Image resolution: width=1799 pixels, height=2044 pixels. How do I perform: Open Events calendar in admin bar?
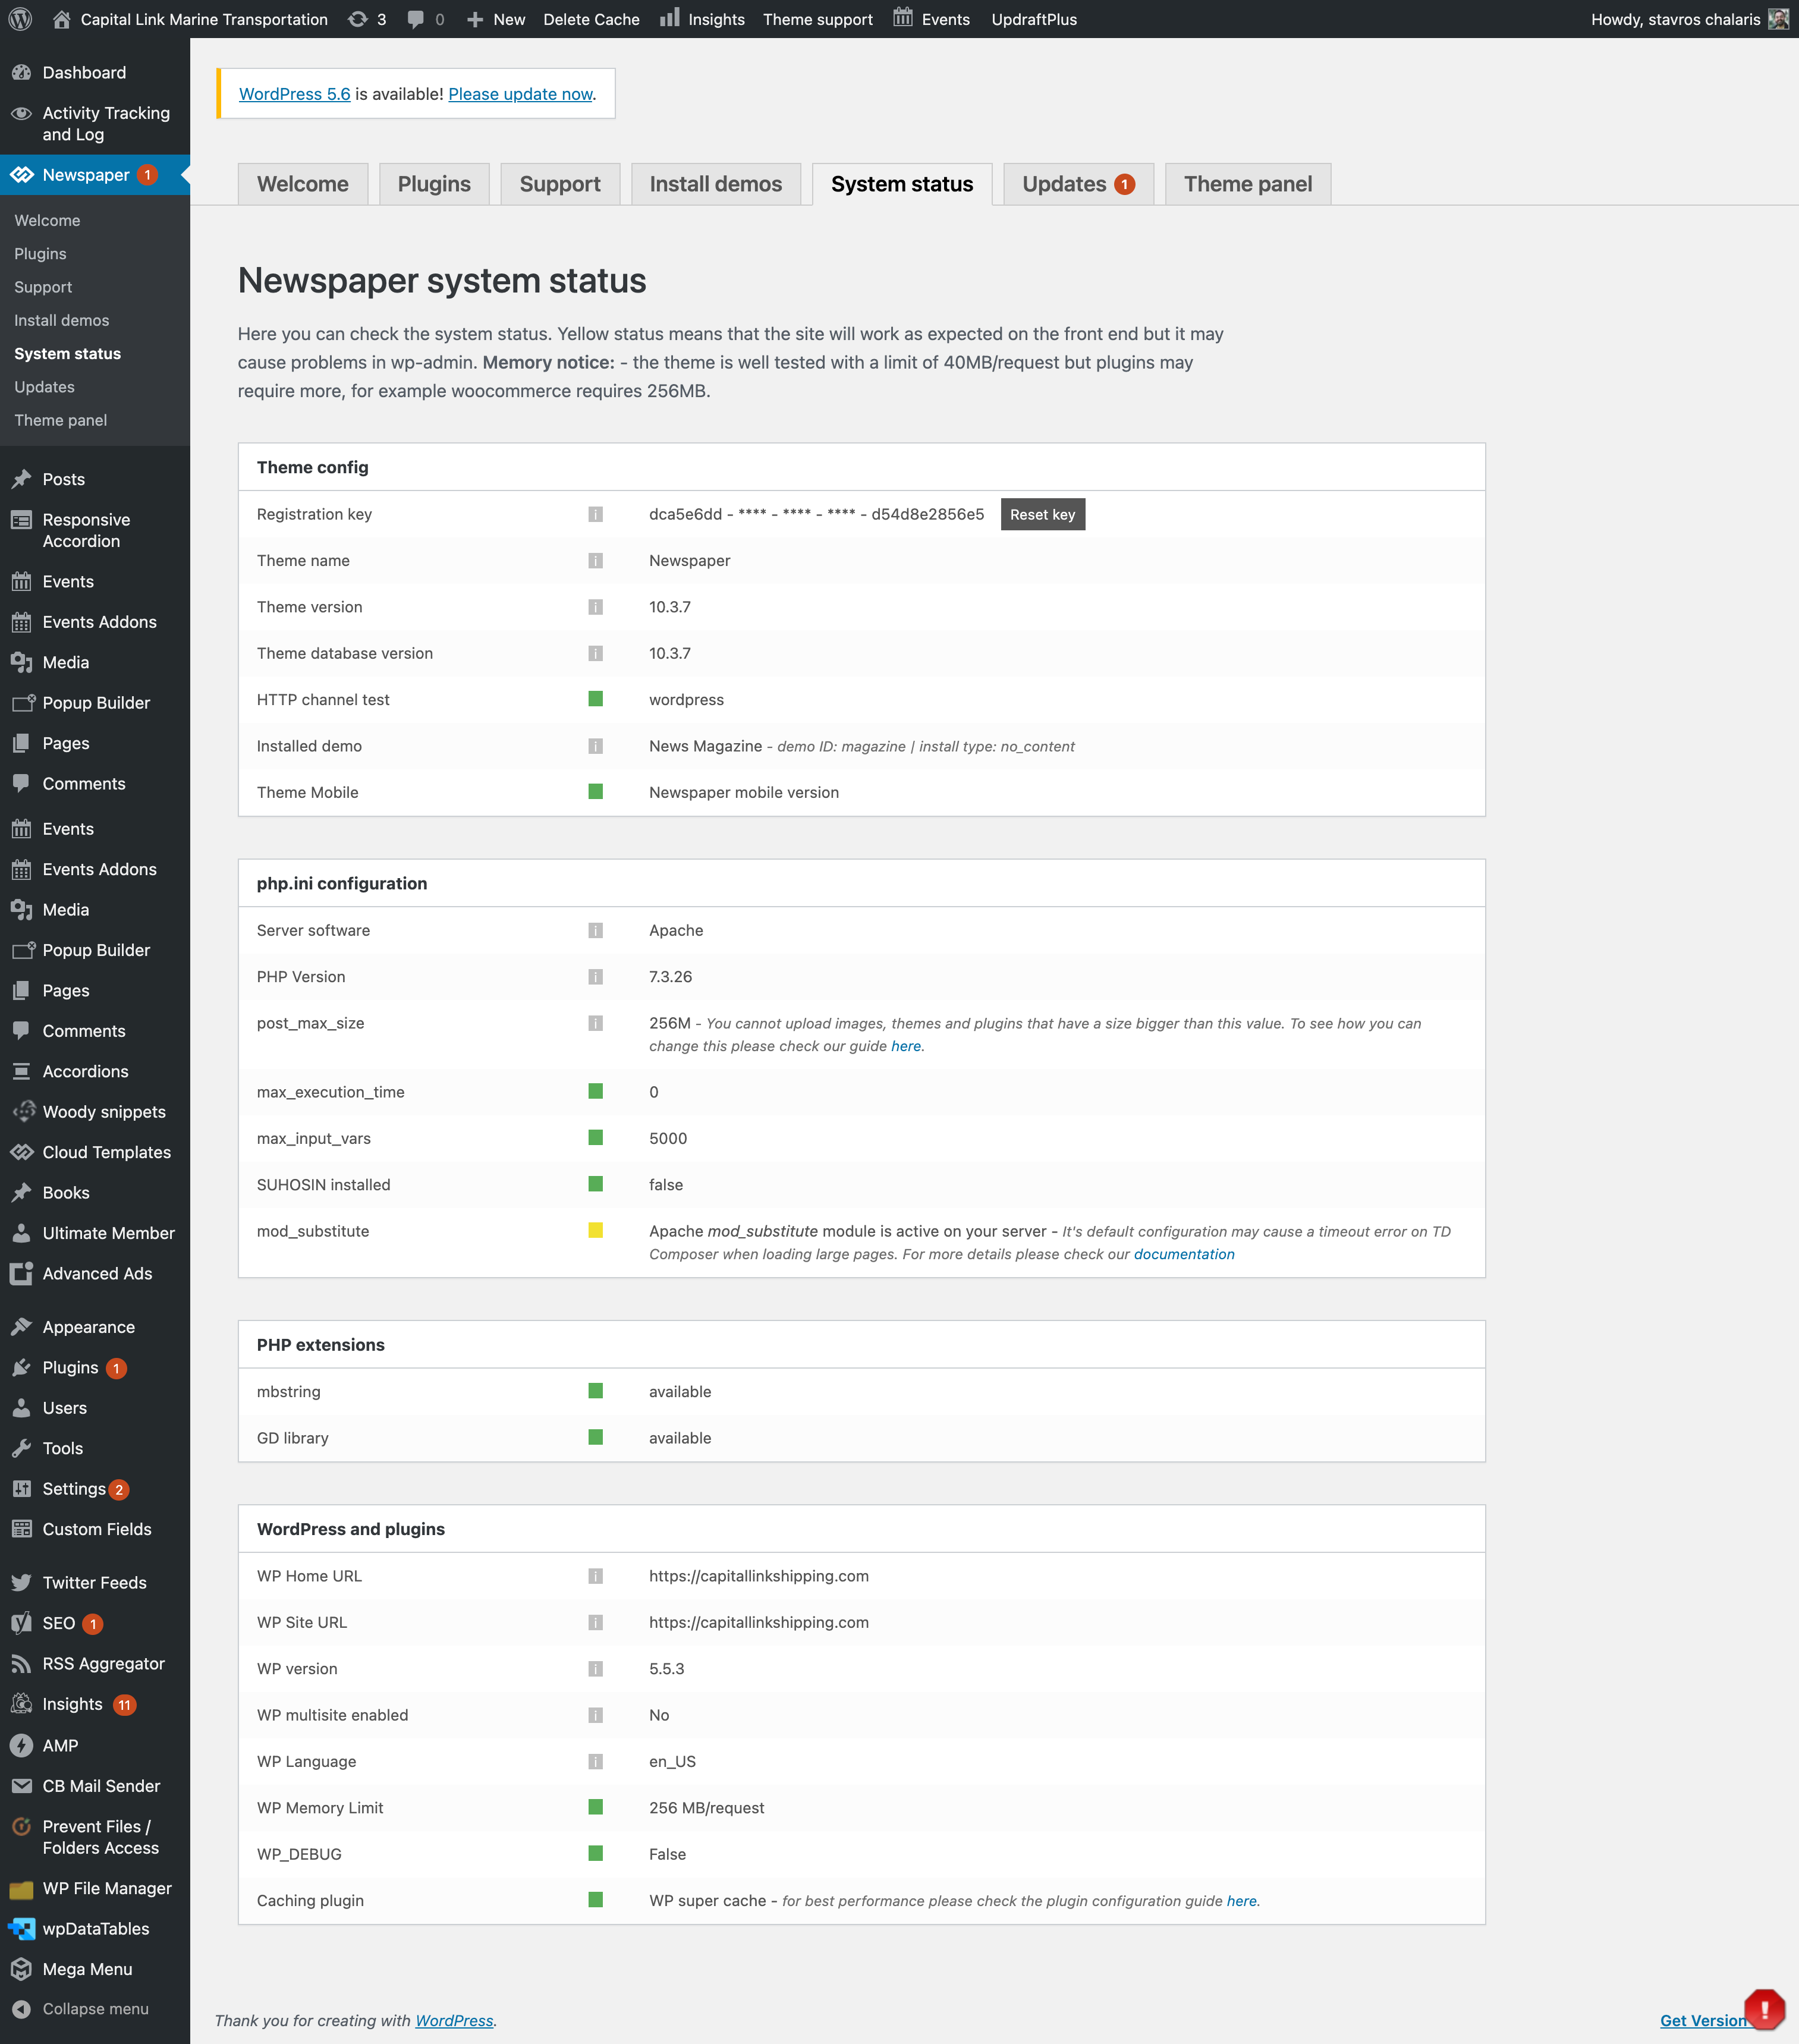[903, 18]
